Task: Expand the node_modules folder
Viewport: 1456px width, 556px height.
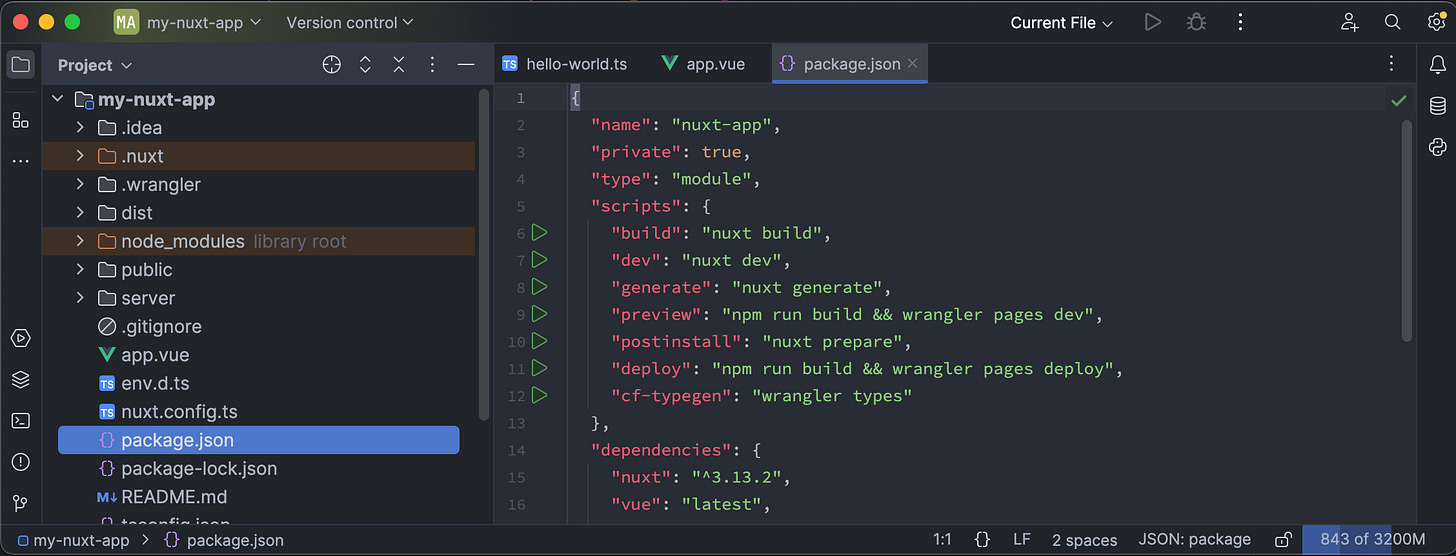Action: point(81,241)
